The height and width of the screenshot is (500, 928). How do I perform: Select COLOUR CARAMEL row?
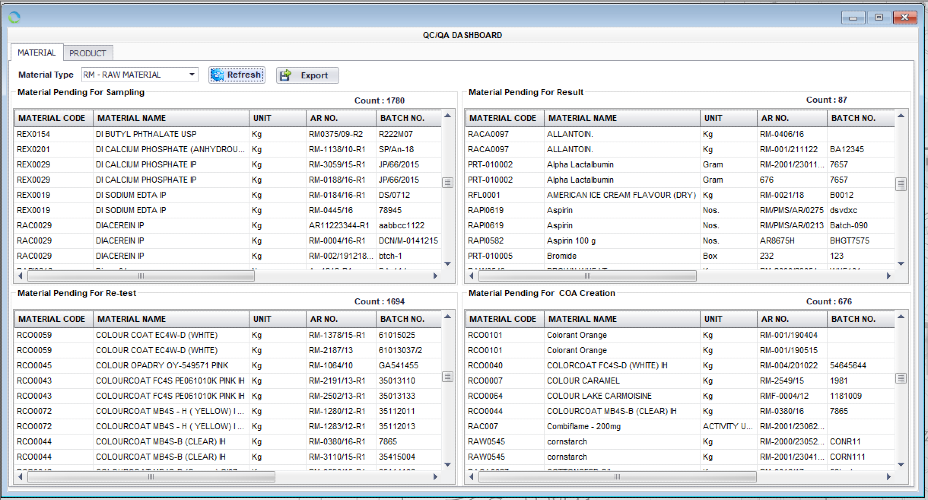pyautogui.click(x=680, y=380)
